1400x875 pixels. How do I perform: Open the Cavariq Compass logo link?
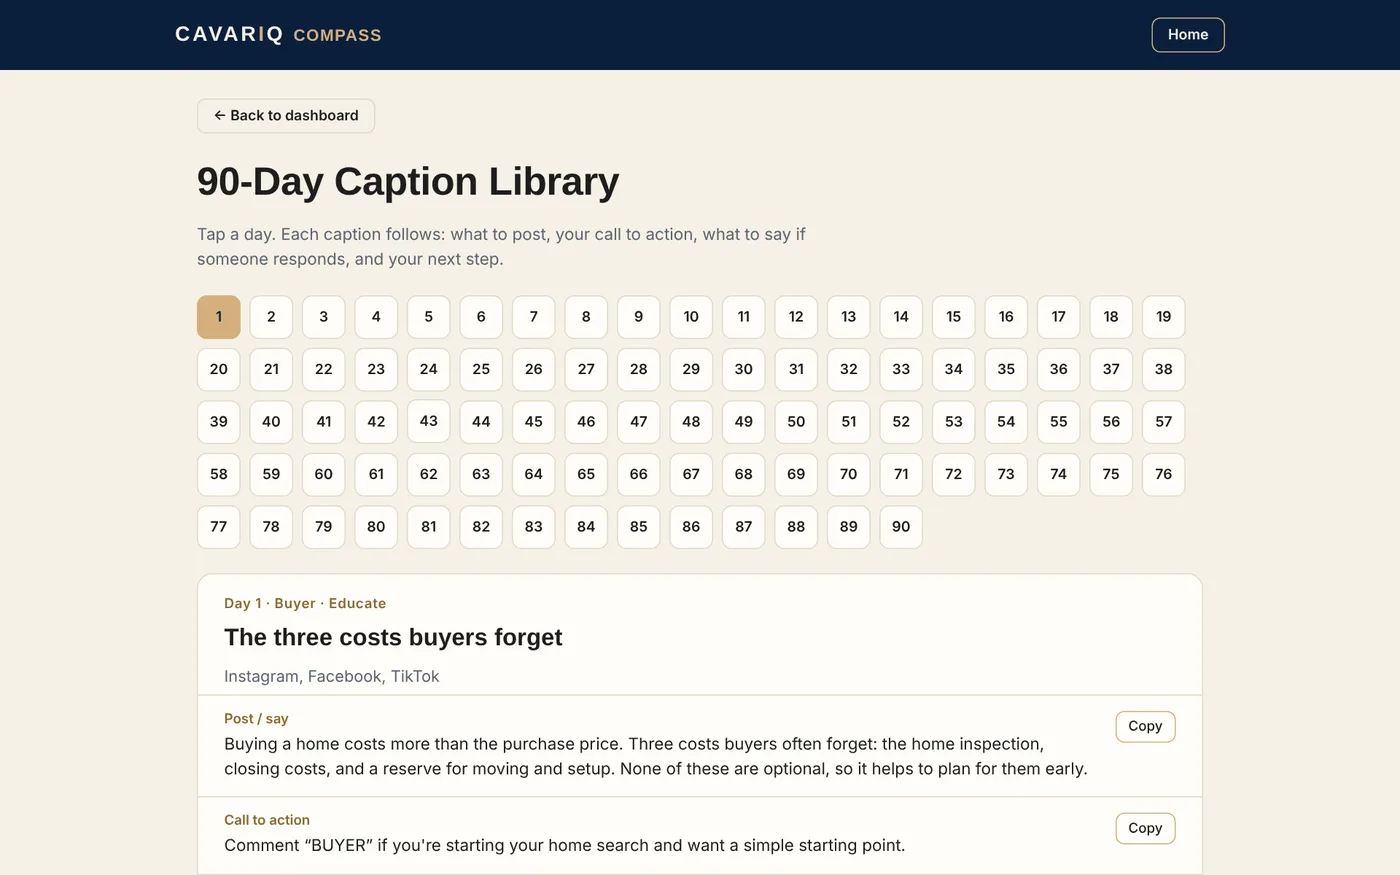tap(278, 35)
